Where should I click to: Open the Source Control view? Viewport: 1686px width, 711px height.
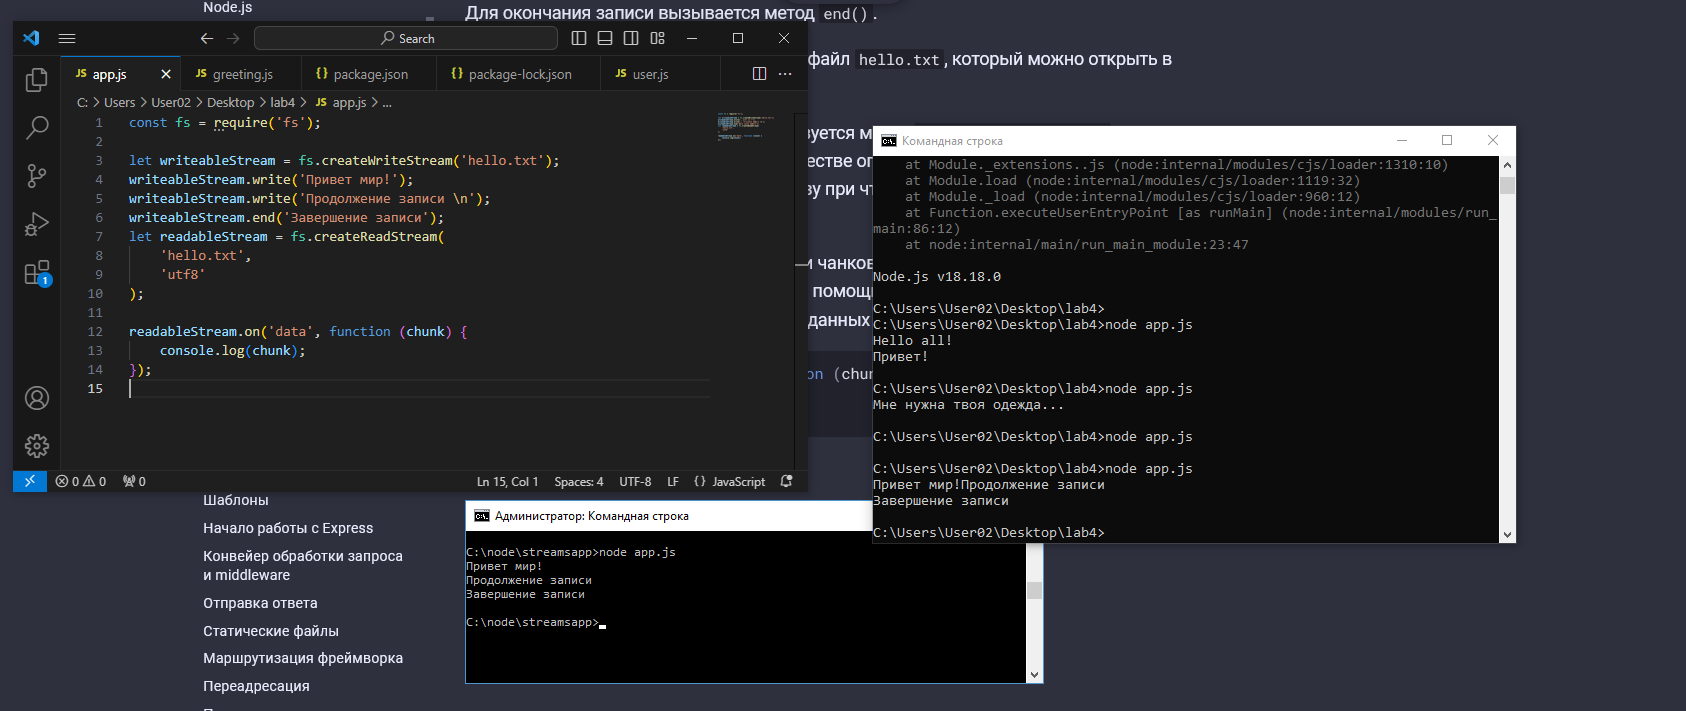[x=37, y=176]
